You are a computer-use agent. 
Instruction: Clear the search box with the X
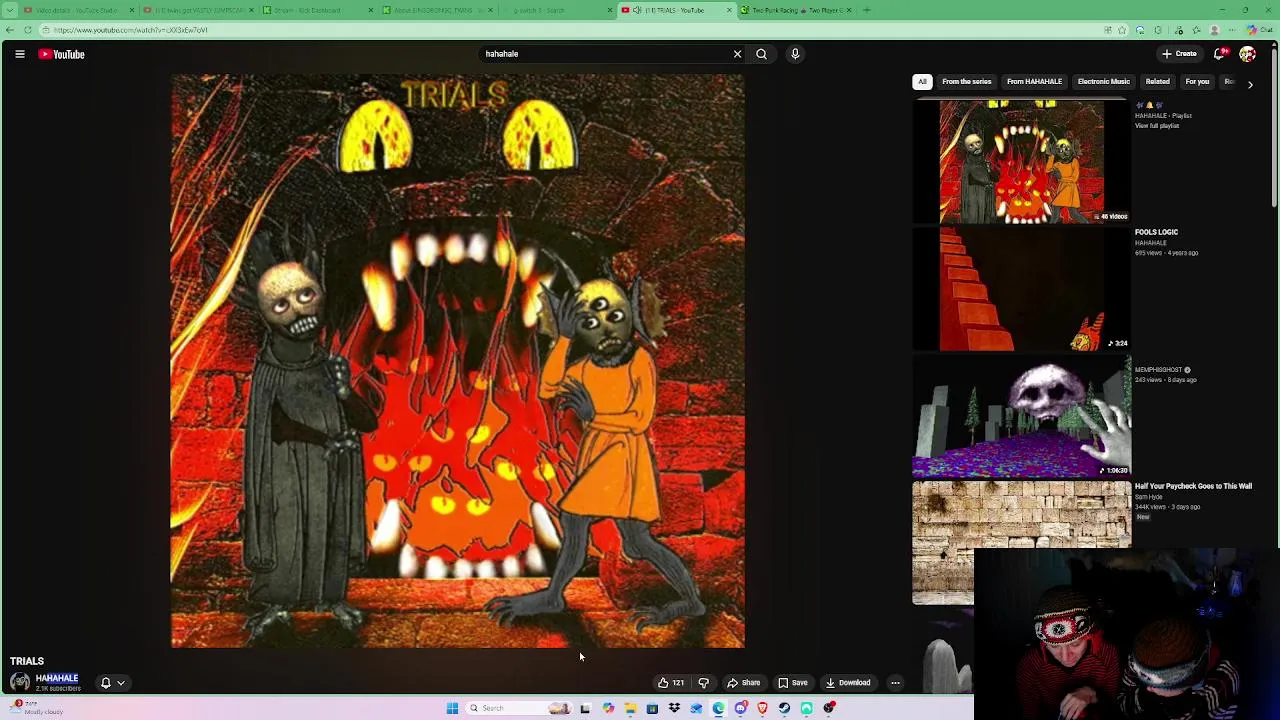738,54
